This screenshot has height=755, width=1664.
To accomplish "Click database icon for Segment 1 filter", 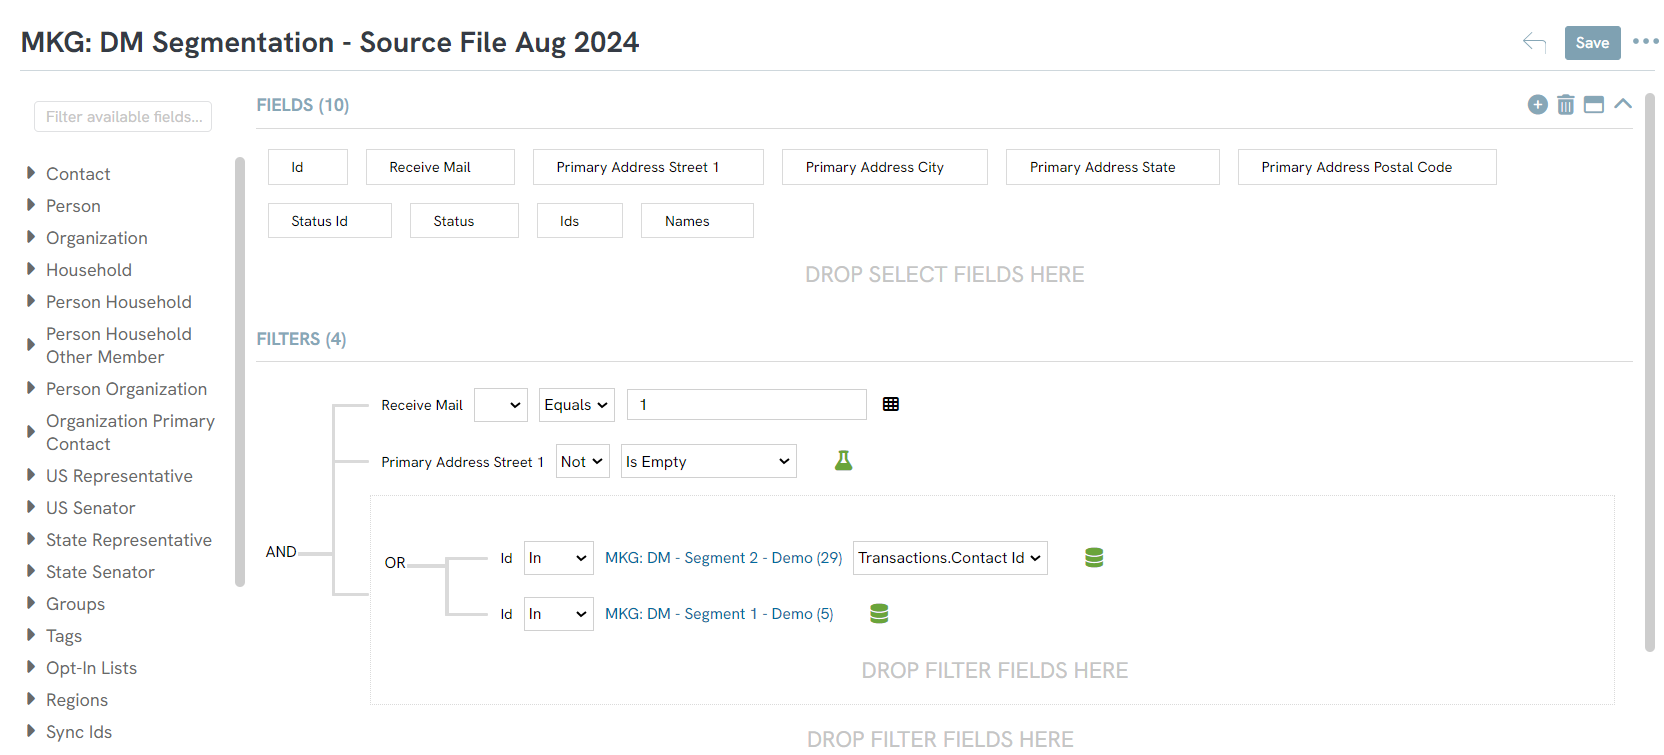I will (879, 614).
